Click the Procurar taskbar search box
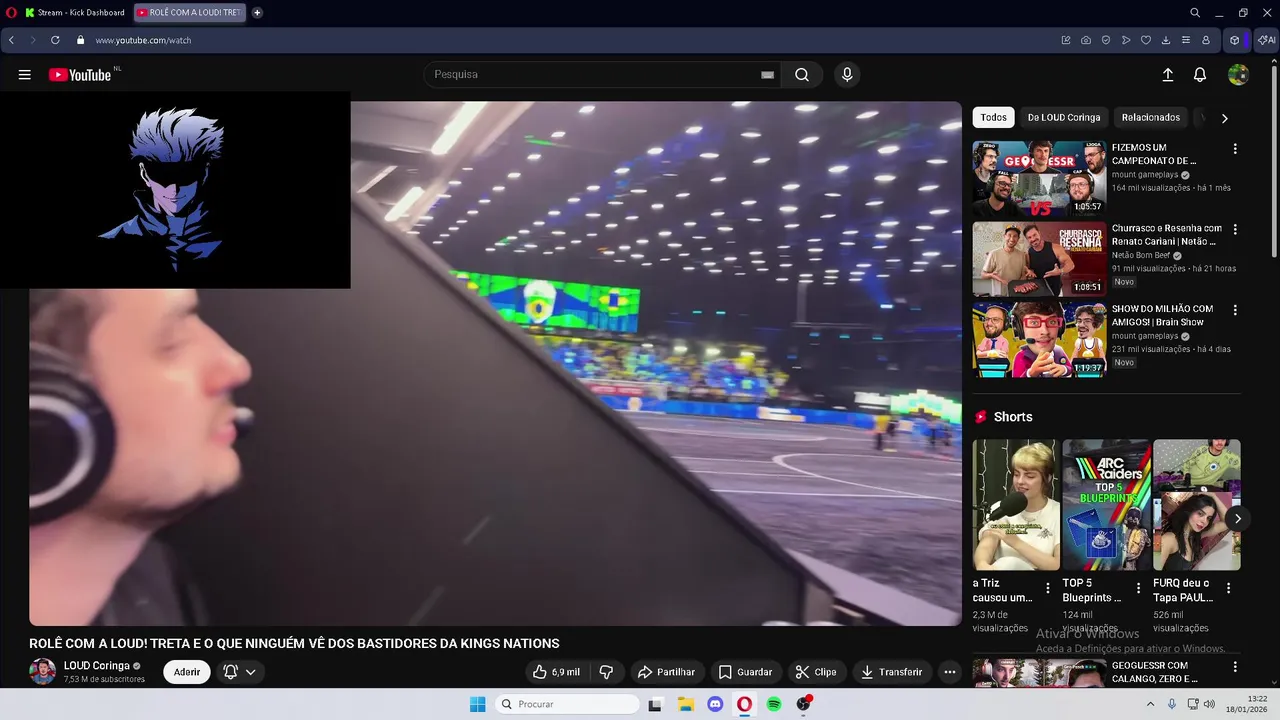This screenshot has width=1280, height=720. coord(567,704)
